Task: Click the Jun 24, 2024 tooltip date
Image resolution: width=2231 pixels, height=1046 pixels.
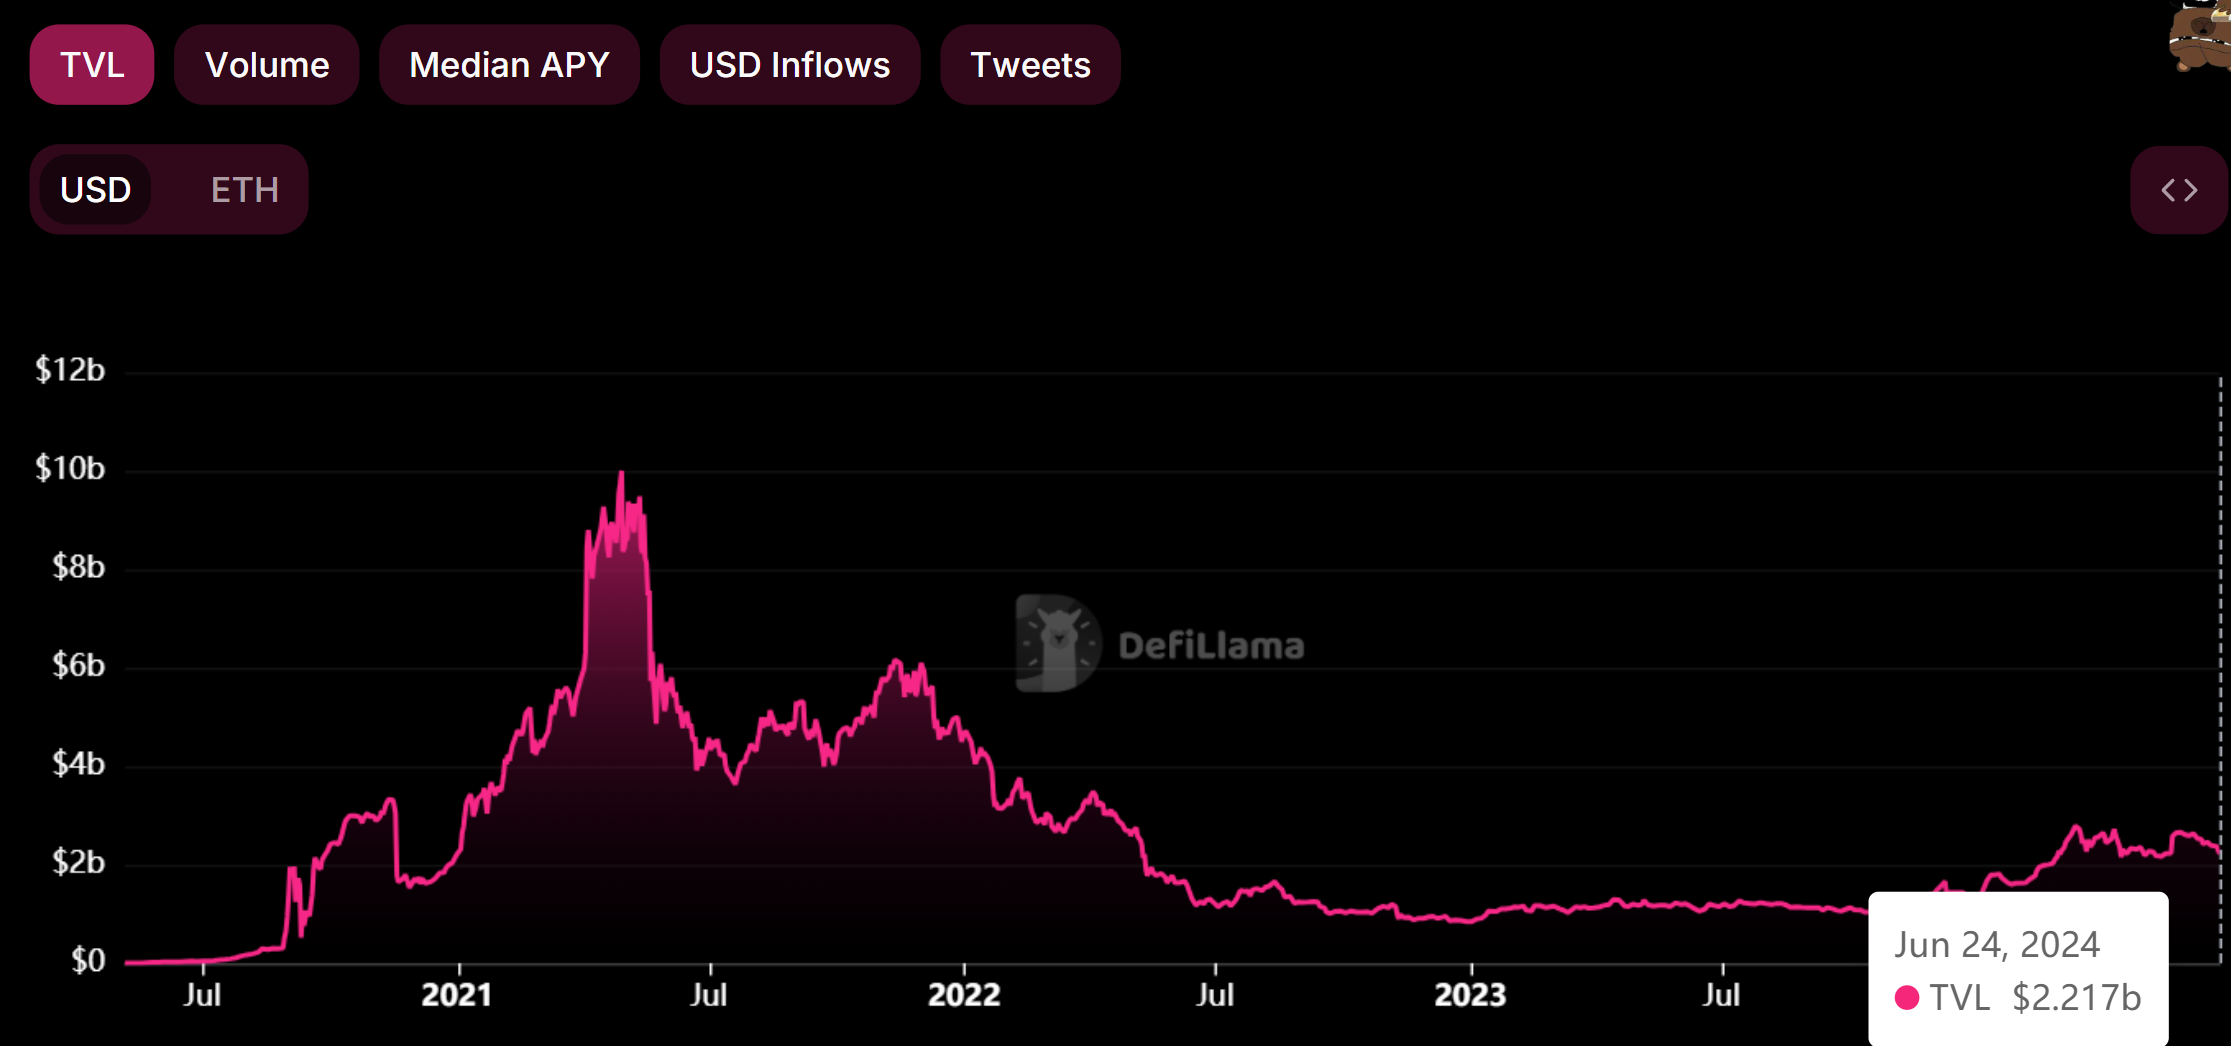Action: (1996, 944)
